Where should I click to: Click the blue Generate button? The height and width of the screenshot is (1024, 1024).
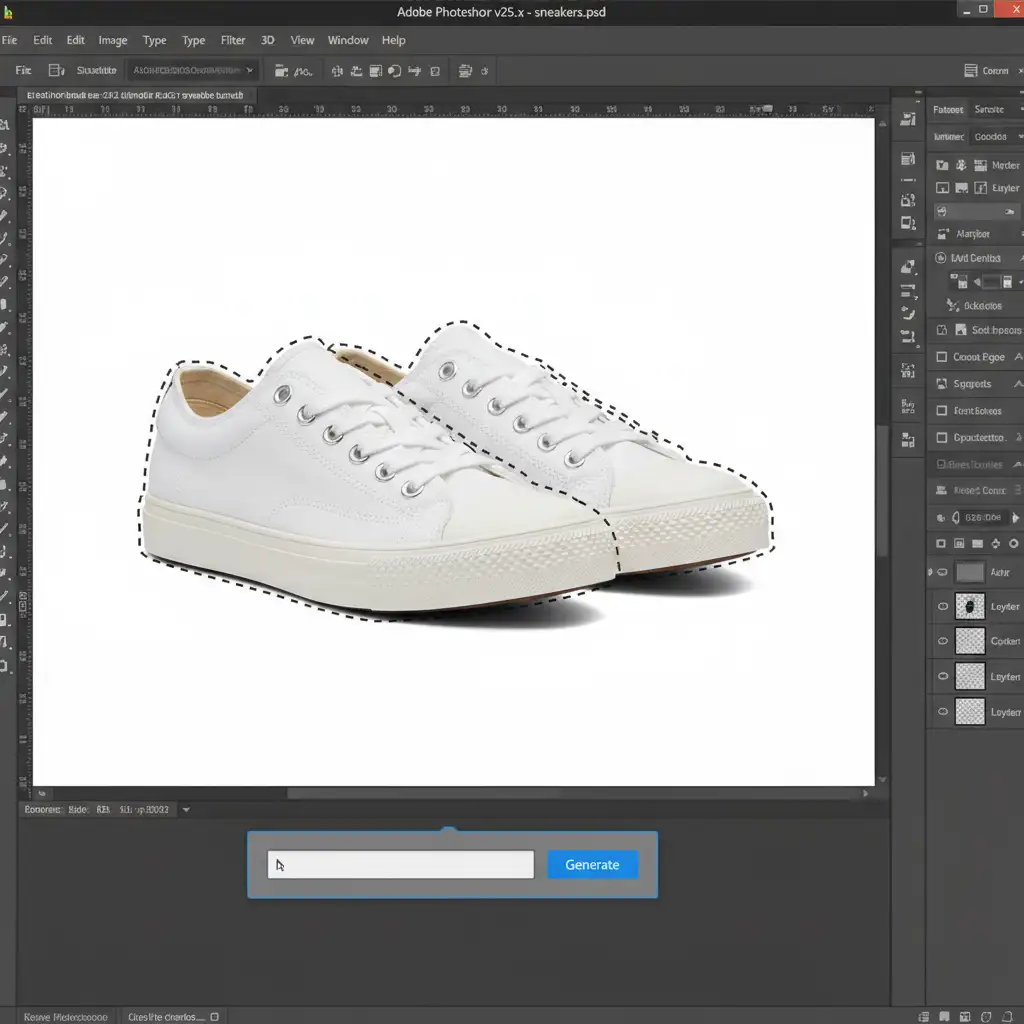592,865
